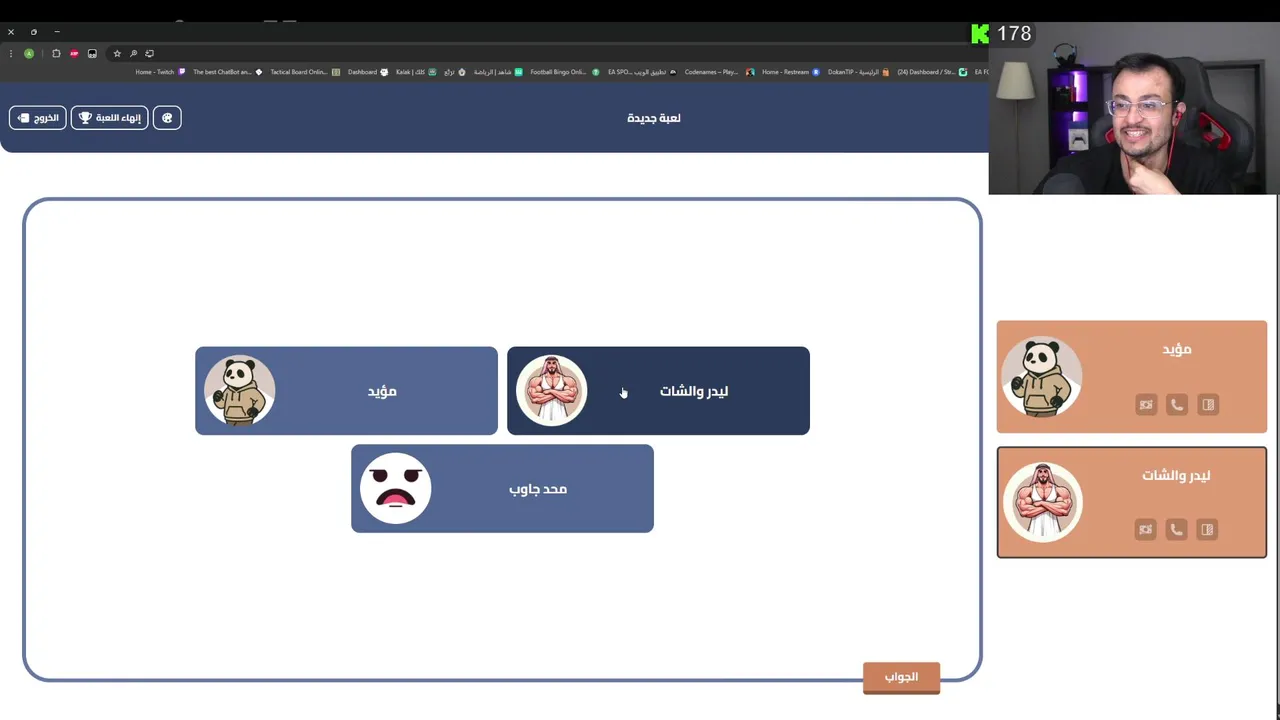Screen dimensions: 1280x720
Task: Open the Codenames bookmark
Action: [x=720, y=72]
